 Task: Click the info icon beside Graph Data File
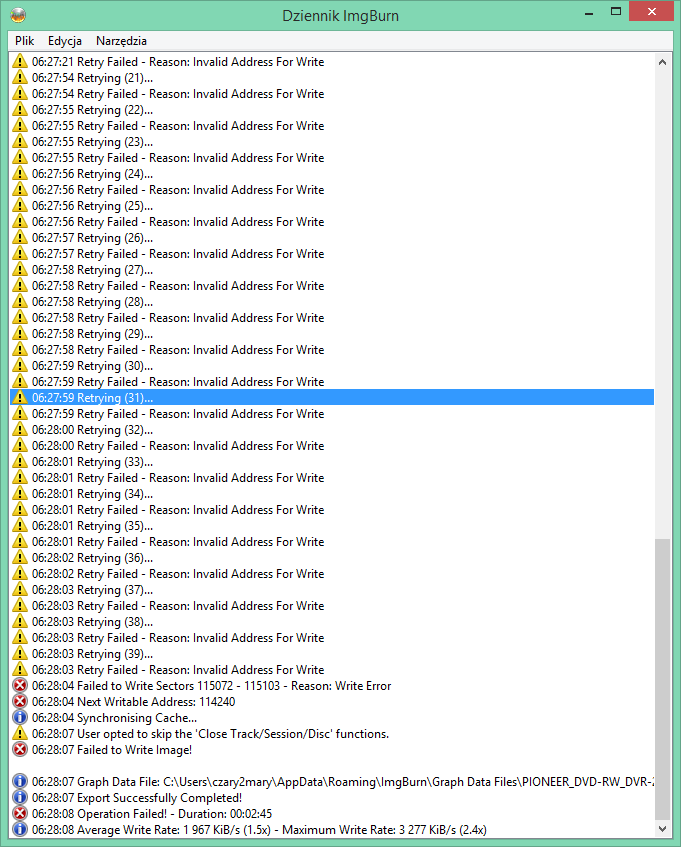19,782
